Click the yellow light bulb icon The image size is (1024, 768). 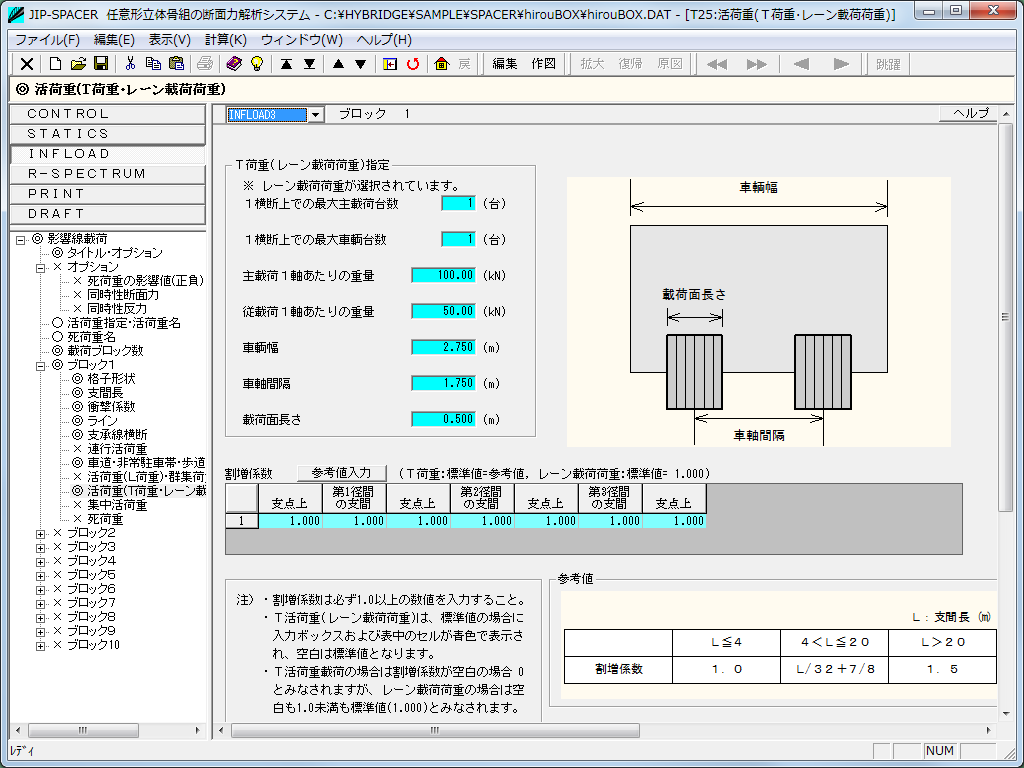pos(256,64)
